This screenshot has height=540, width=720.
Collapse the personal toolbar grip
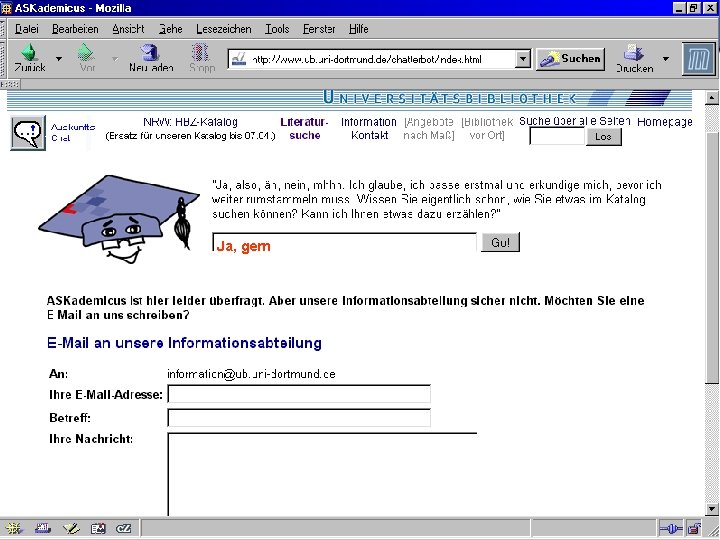10,84
